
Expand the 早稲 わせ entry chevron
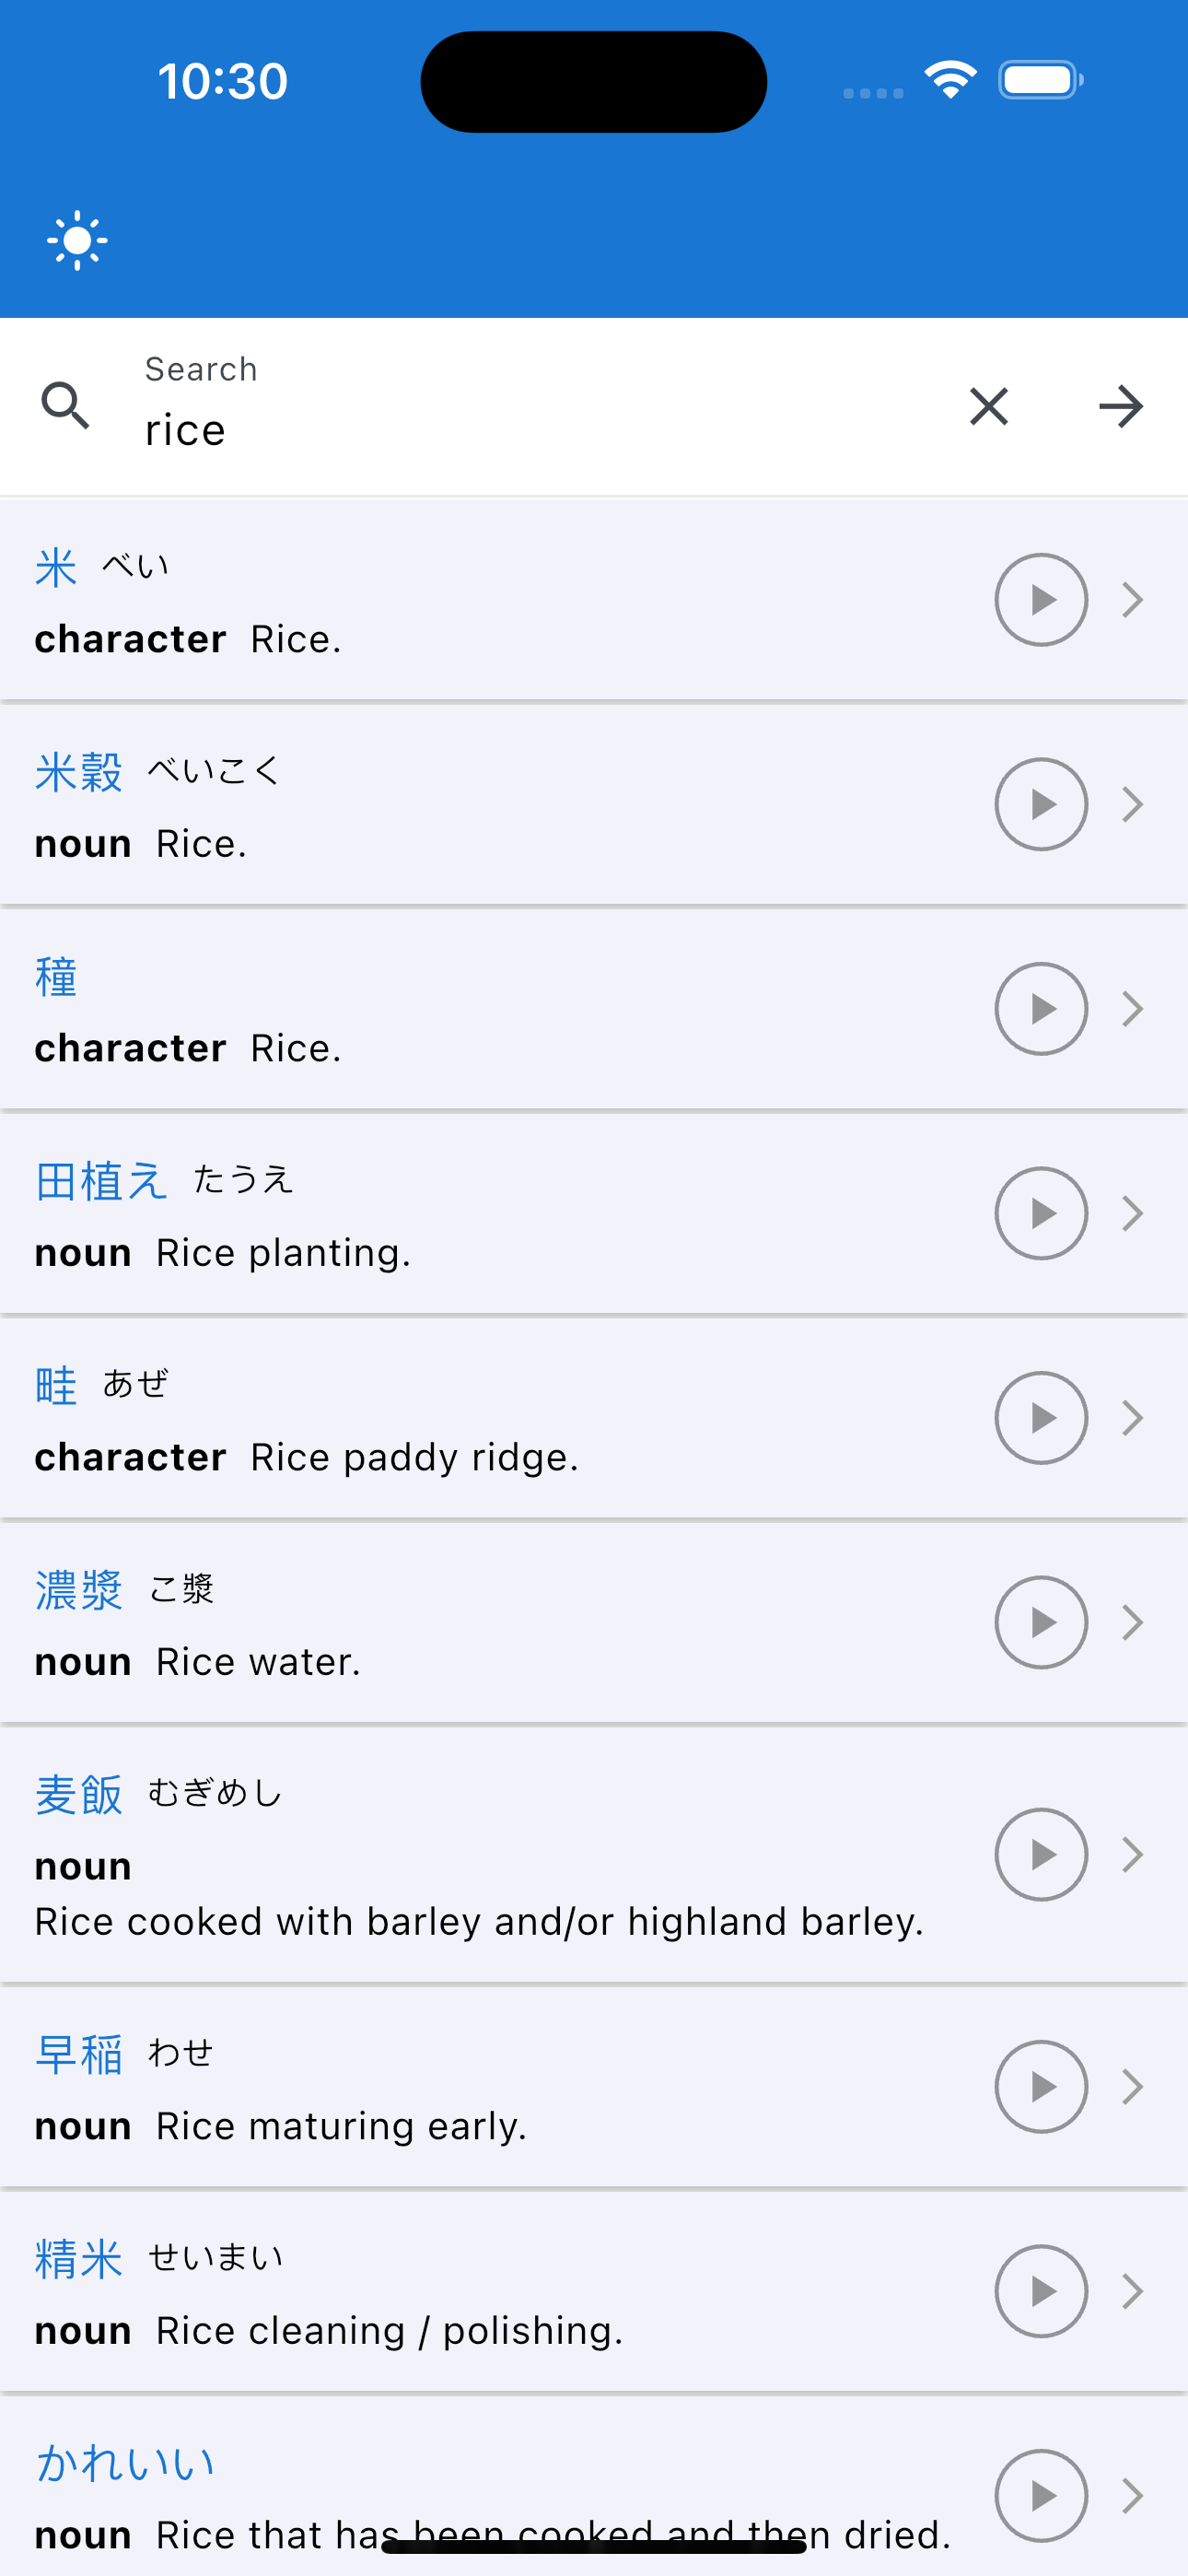(x=1132, y=2087)
